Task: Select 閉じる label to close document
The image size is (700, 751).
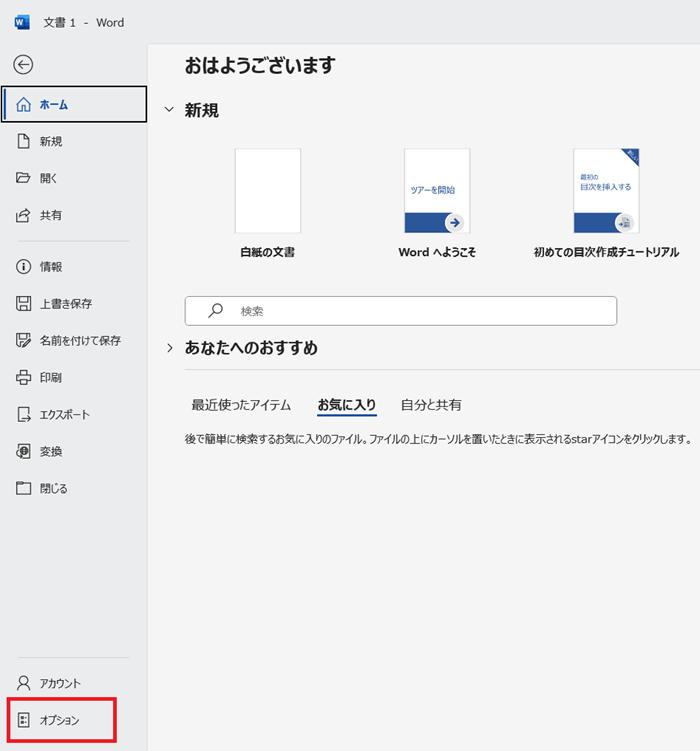Action: click(x=54, y=488)
